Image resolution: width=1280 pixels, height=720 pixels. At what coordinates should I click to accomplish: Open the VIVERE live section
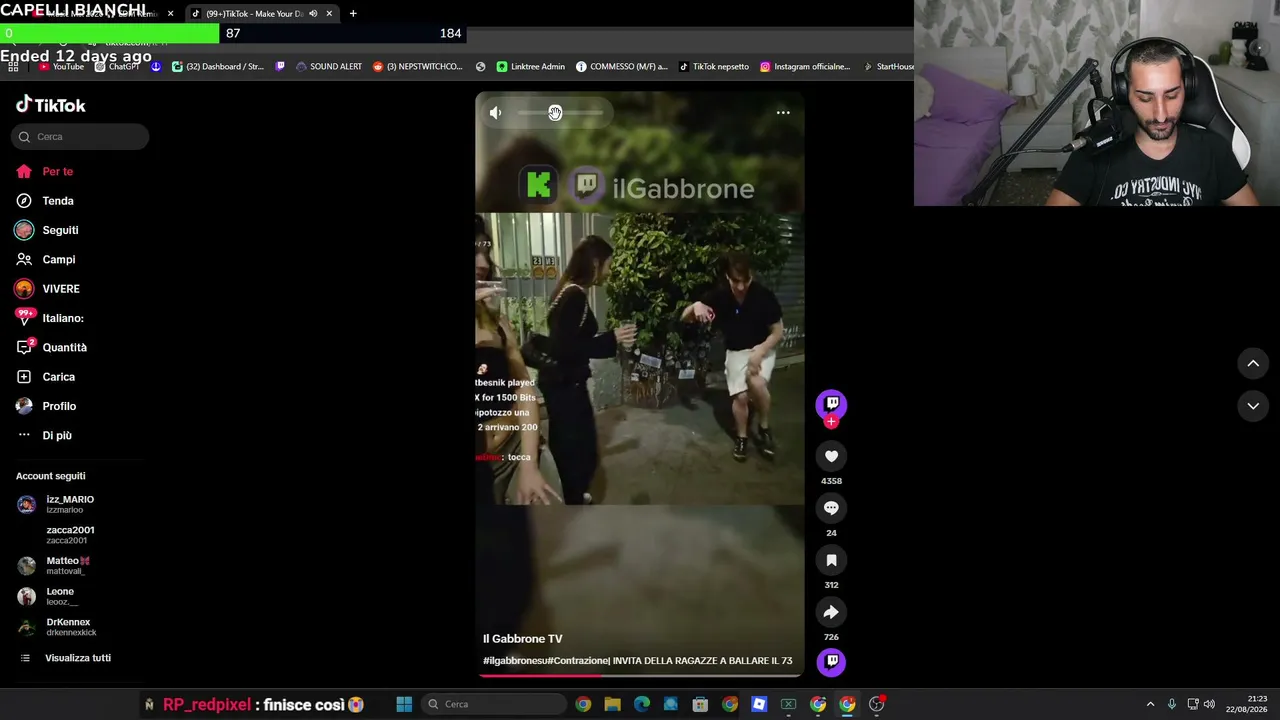point(48,289)
